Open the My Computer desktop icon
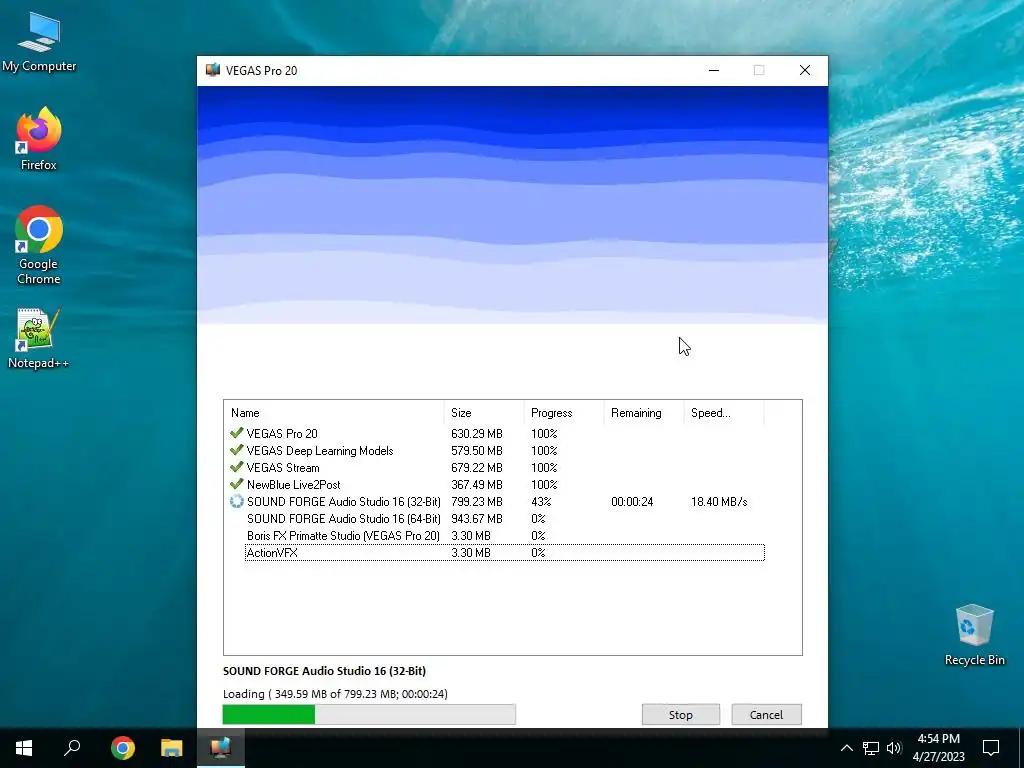1024x768 pixels. click(x=39, y=41)
